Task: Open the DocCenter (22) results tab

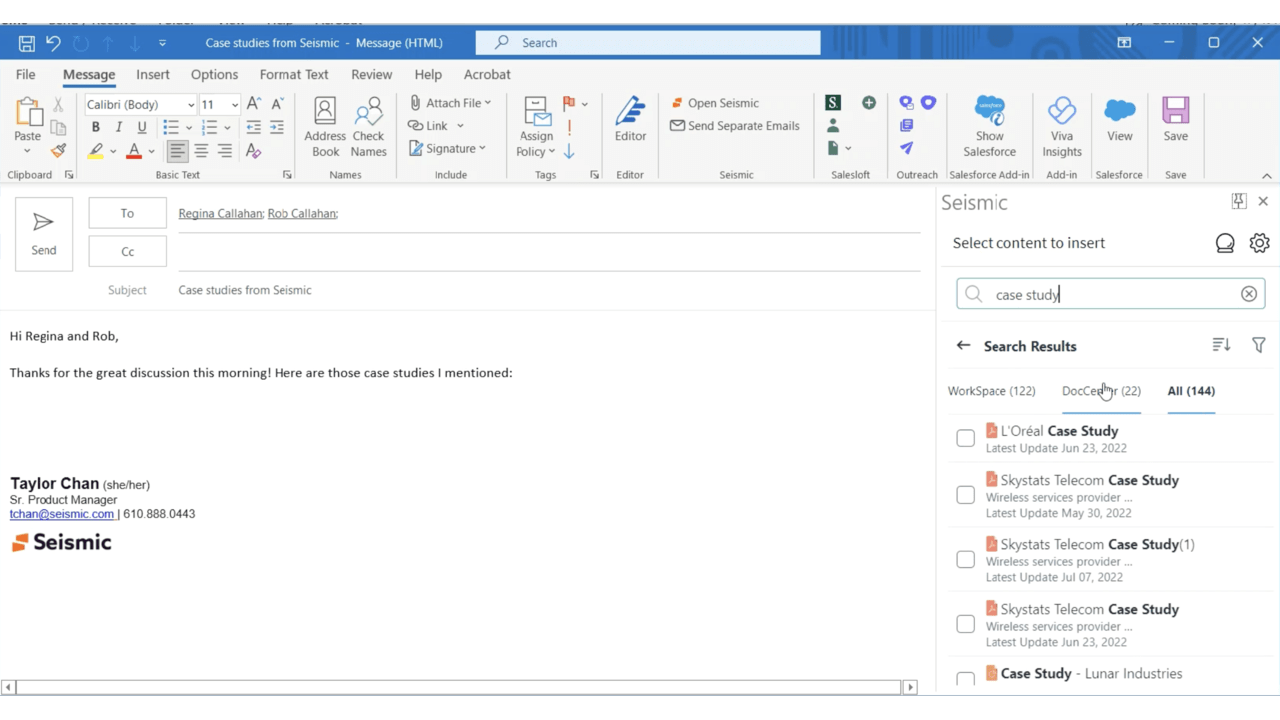Action: (x=1101, y=391)
